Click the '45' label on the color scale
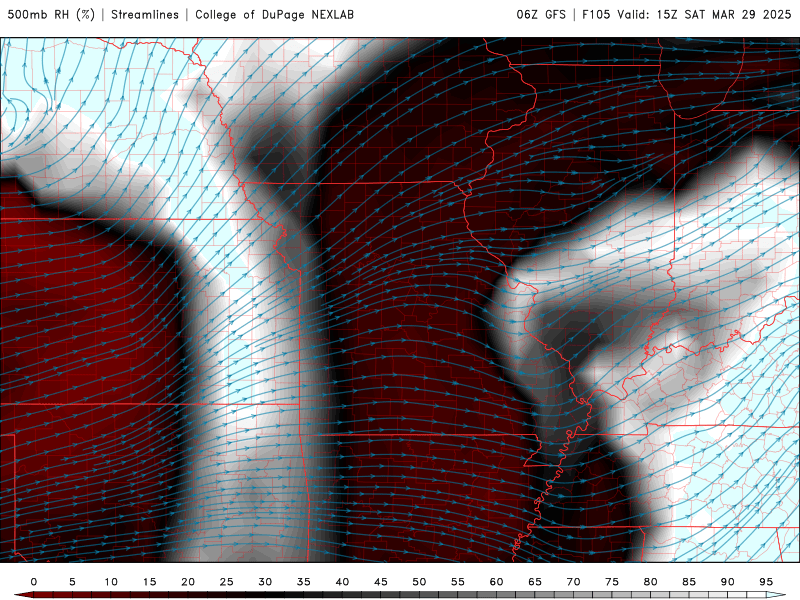The height and width of the screenshot is (600, 800). 381,582
